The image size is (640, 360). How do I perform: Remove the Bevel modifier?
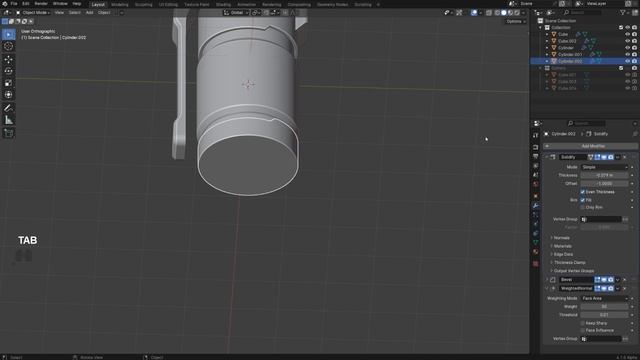(624, 280)
